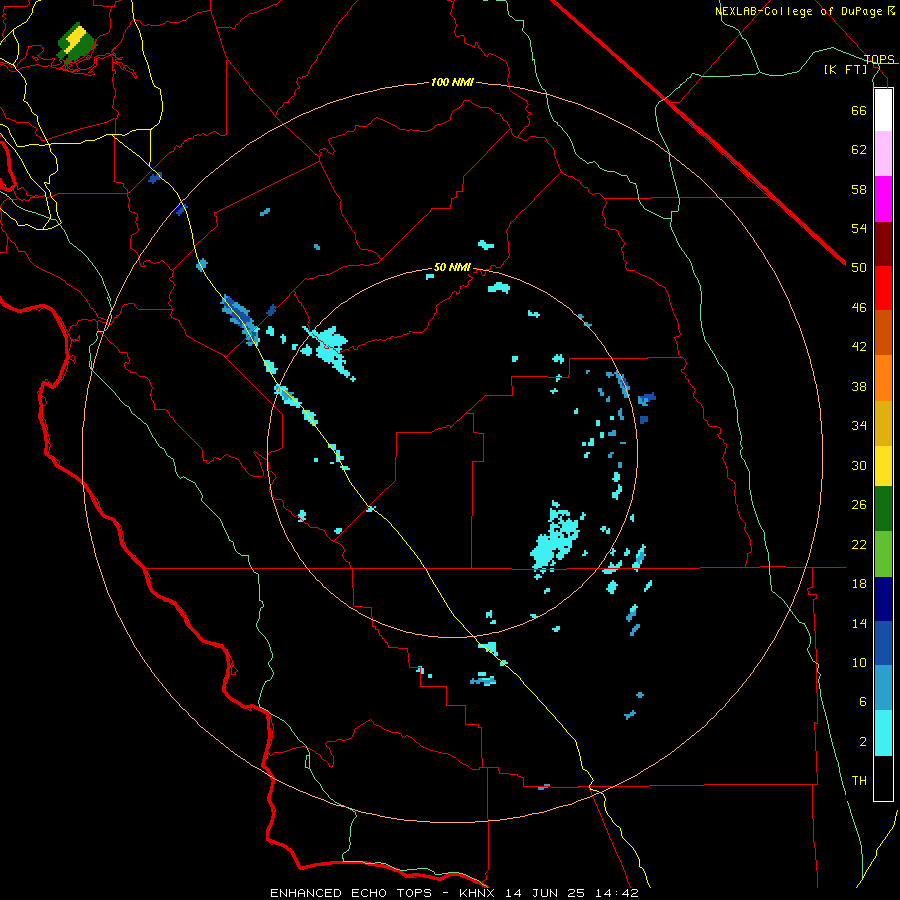Select the dark green legend swatch
This screenshot has width=900, height=900.
point(883,509)
